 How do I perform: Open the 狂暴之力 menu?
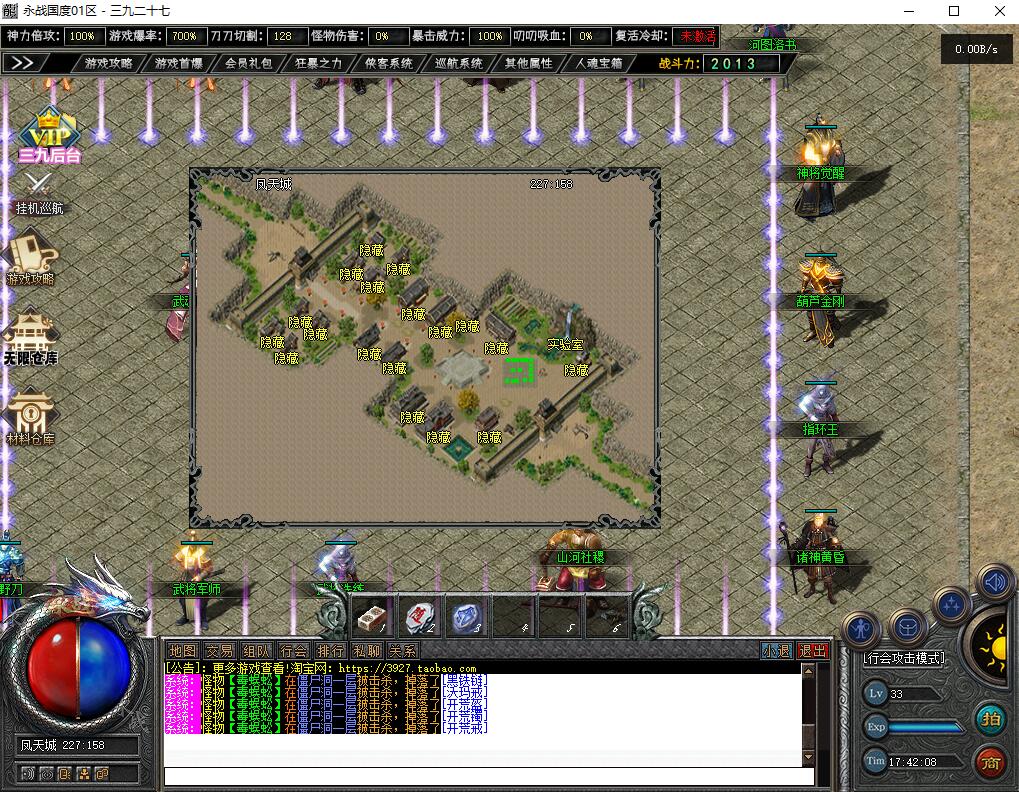(x=318, y=63)
